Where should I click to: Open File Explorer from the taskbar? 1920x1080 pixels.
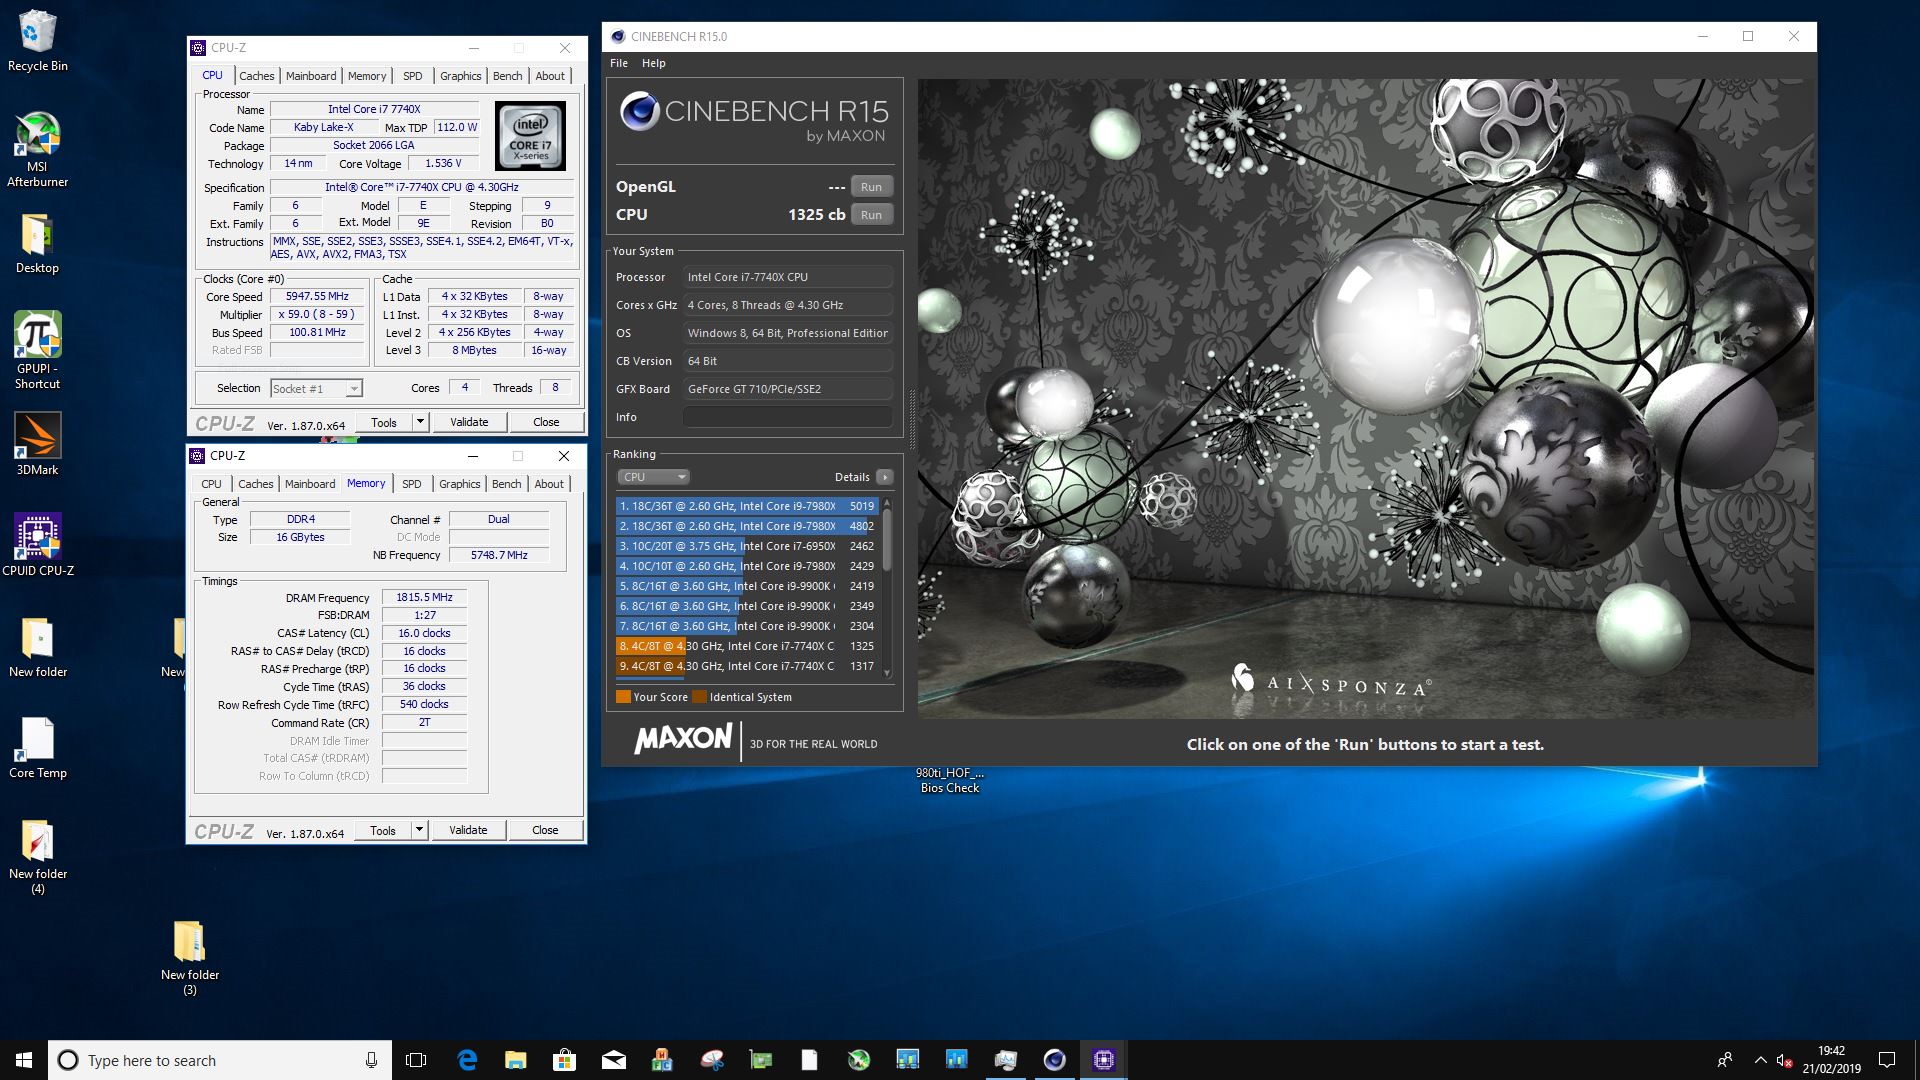[x=515, y=1060]
